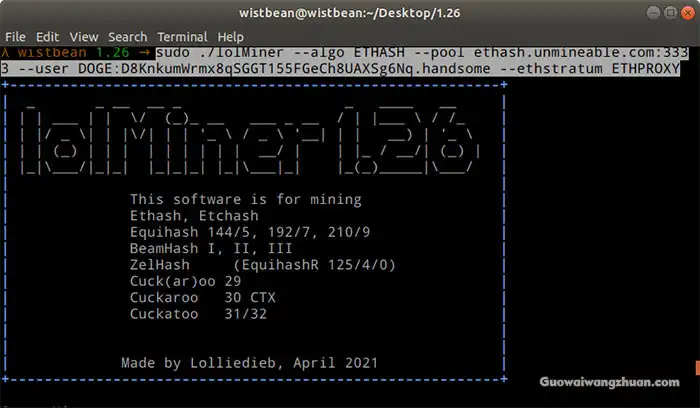Open the File menu
Viewport: 700px width, 408px height.
(15, 37)
